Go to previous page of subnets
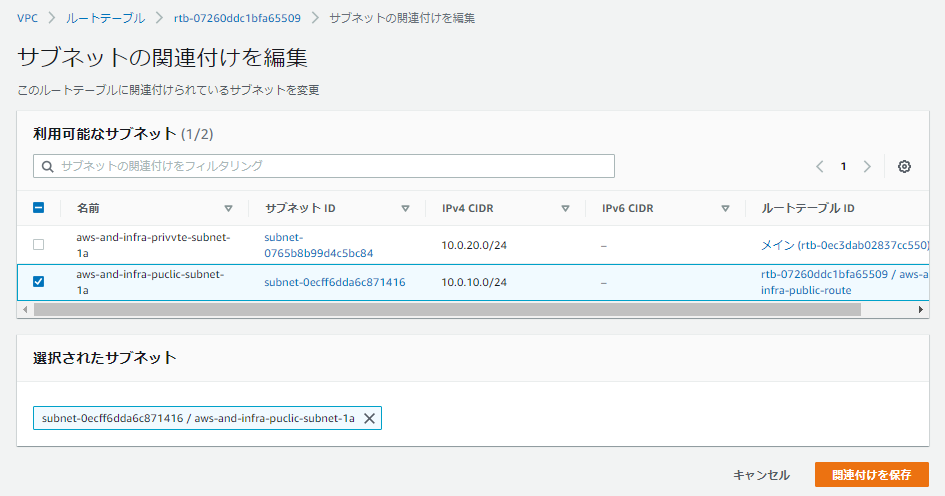The width and height of the screenshot is (945, 496). pos(820,166)
